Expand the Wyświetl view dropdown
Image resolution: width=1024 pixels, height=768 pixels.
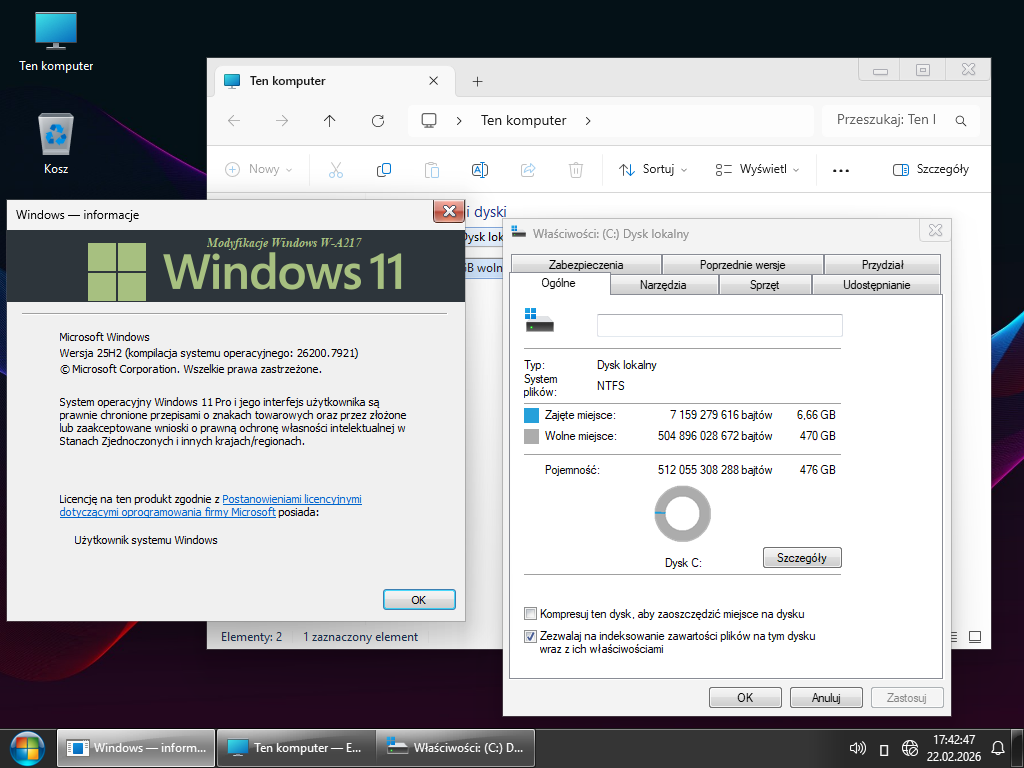click(x=757, y=170)
